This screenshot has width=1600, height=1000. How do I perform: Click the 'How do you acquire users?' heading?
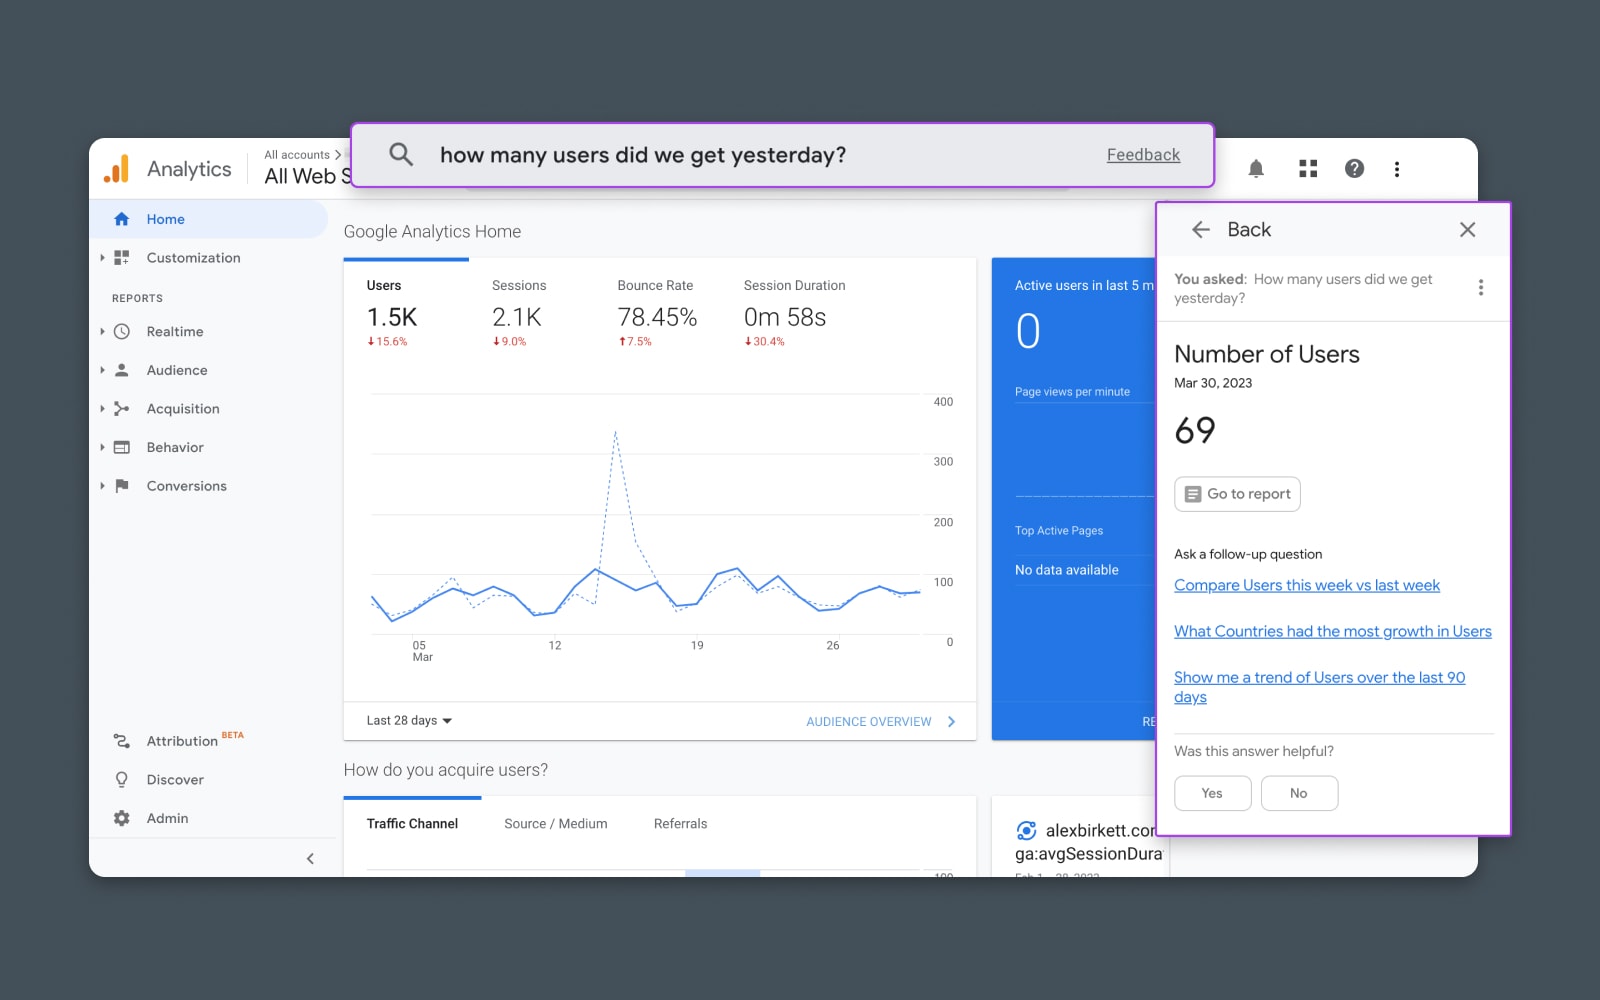click(x=446, y=770)
